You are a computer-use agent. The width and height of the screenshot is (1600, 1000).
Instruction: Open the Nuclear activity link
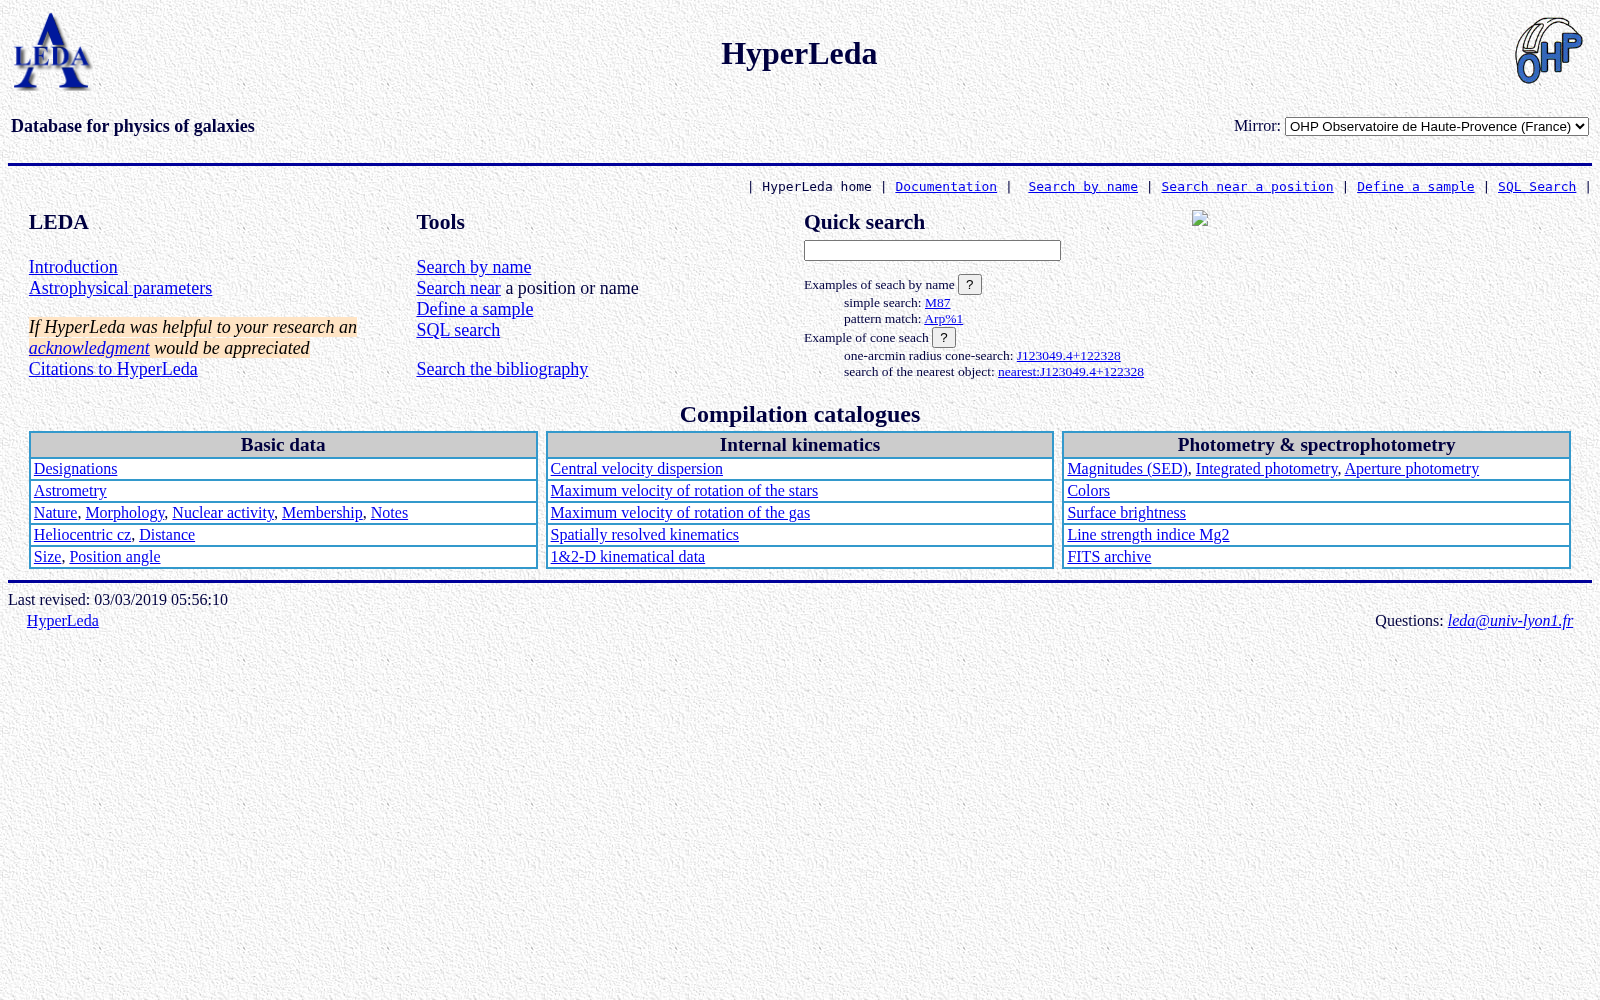(x=223, y=513)
